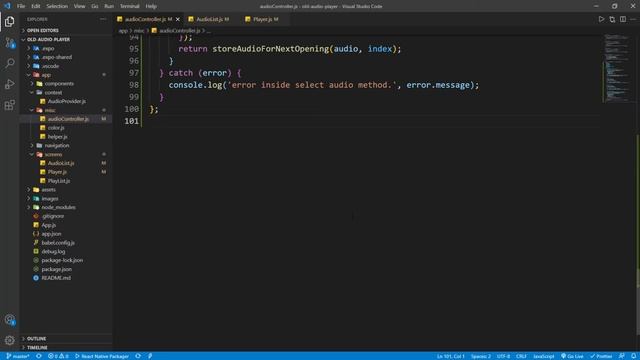The width and height of the screenshot is (640, 360).
Task: Open README.md in the file tree
Action: coord(66,278)
